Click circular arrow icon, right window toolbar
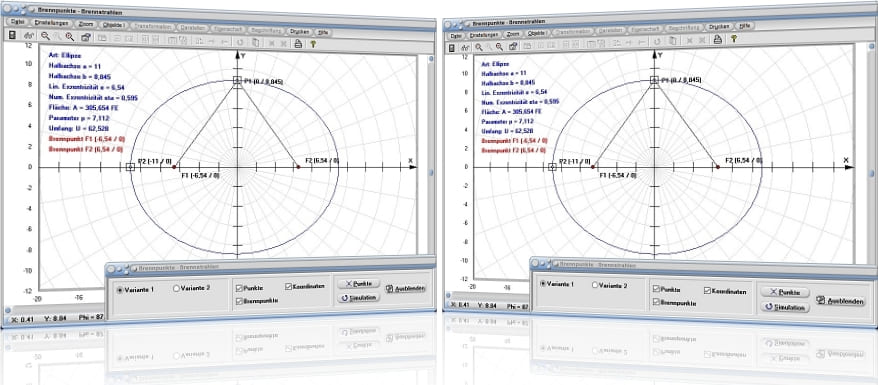 [656, 41]
